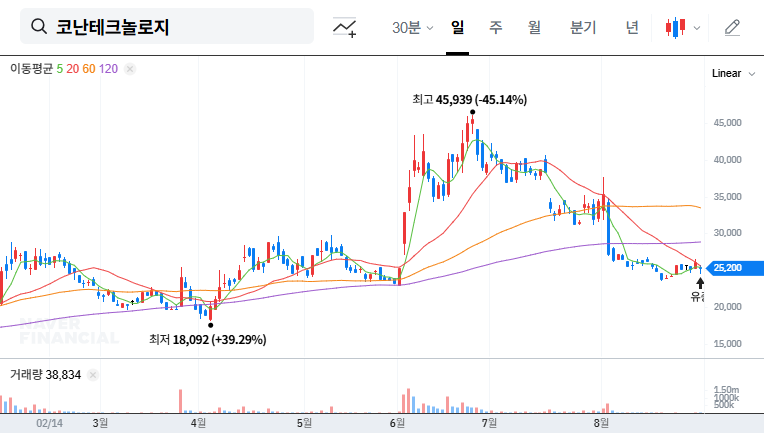The height and width of the screenshot is (433, 764).
Task: Click the black arrow event marker
Action: [700, 283]
